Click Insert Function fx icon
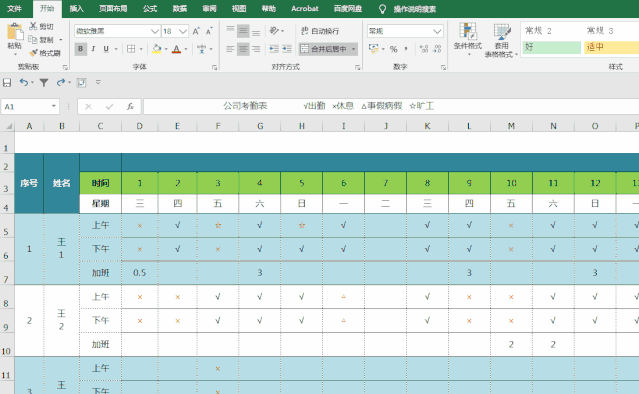The image size is (639, 394). (130, 107)
